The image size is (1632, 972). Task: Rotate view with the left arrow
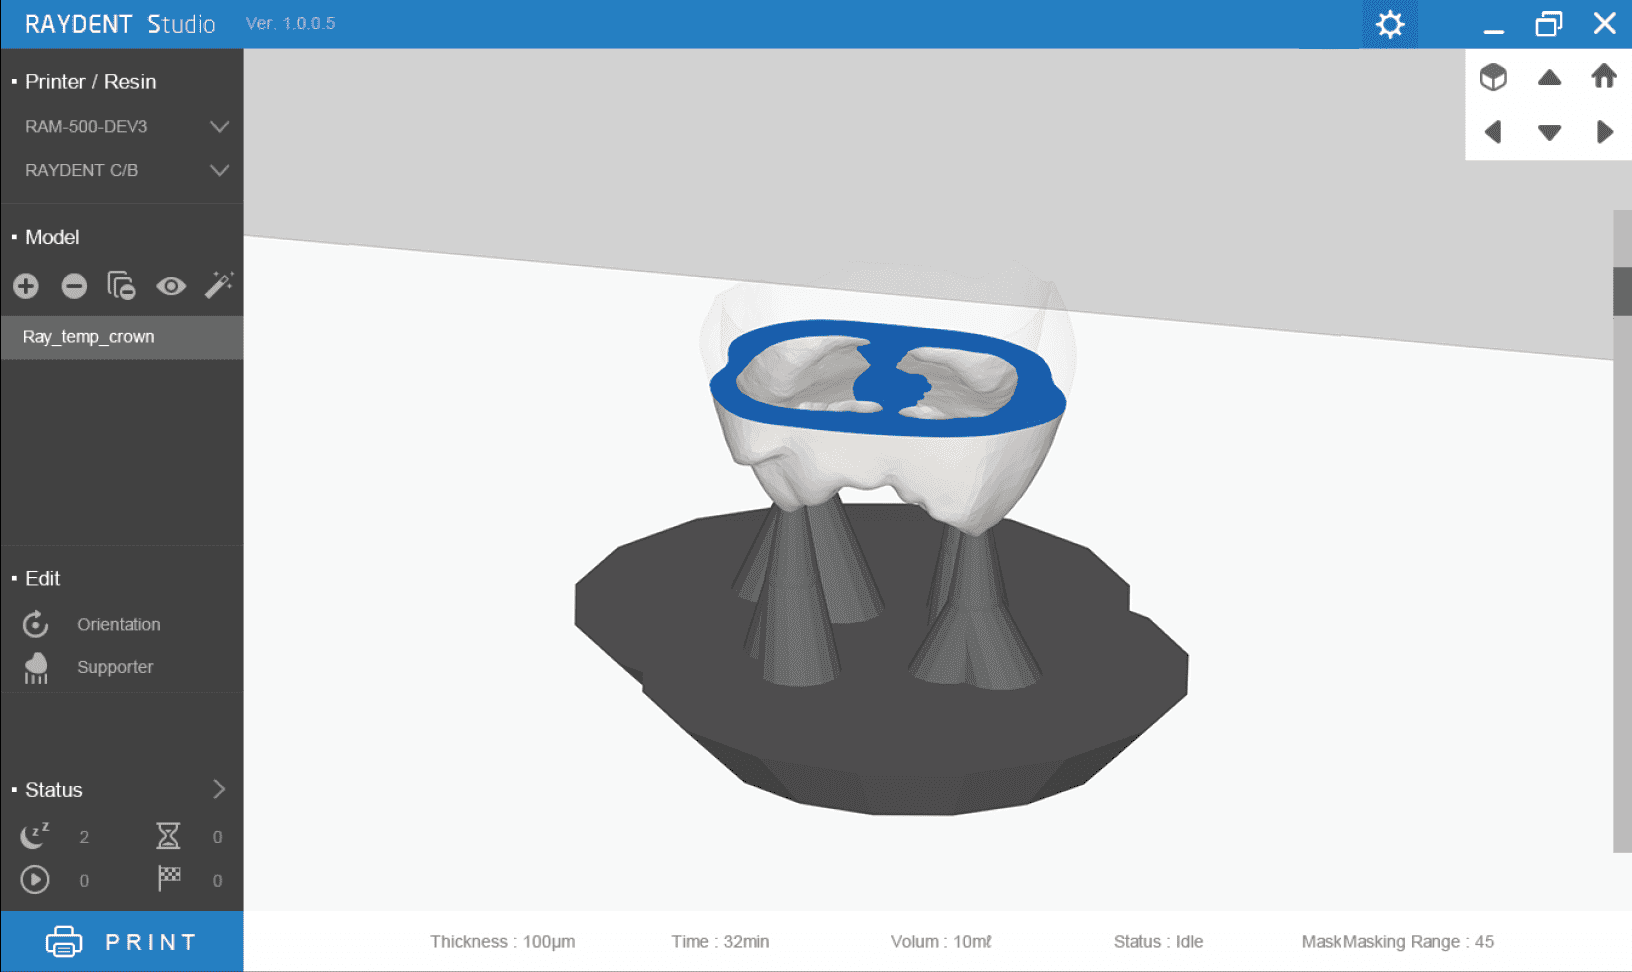[x=1493, y=132]
